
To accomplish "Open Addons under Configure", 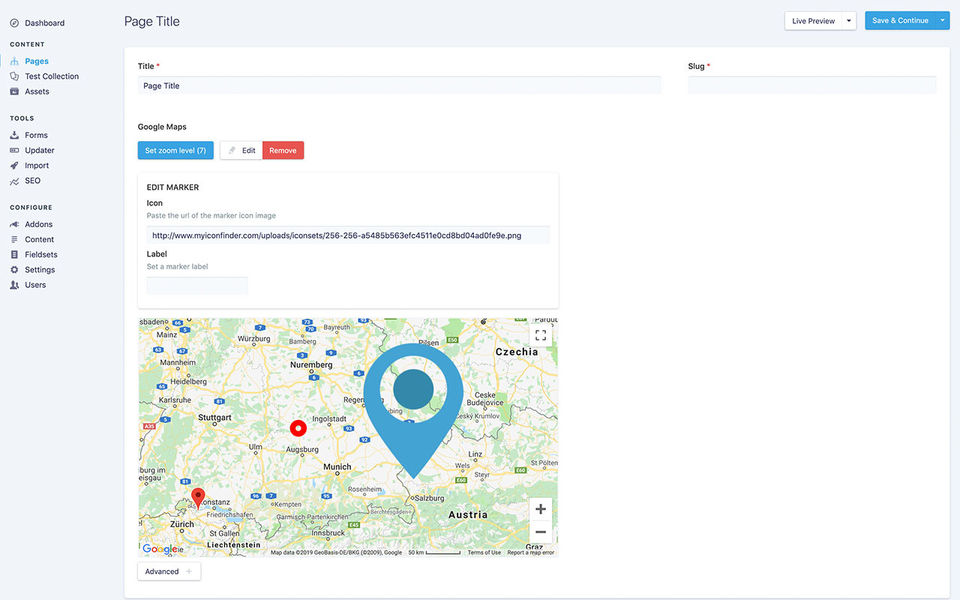I will (x=39, y=225).
